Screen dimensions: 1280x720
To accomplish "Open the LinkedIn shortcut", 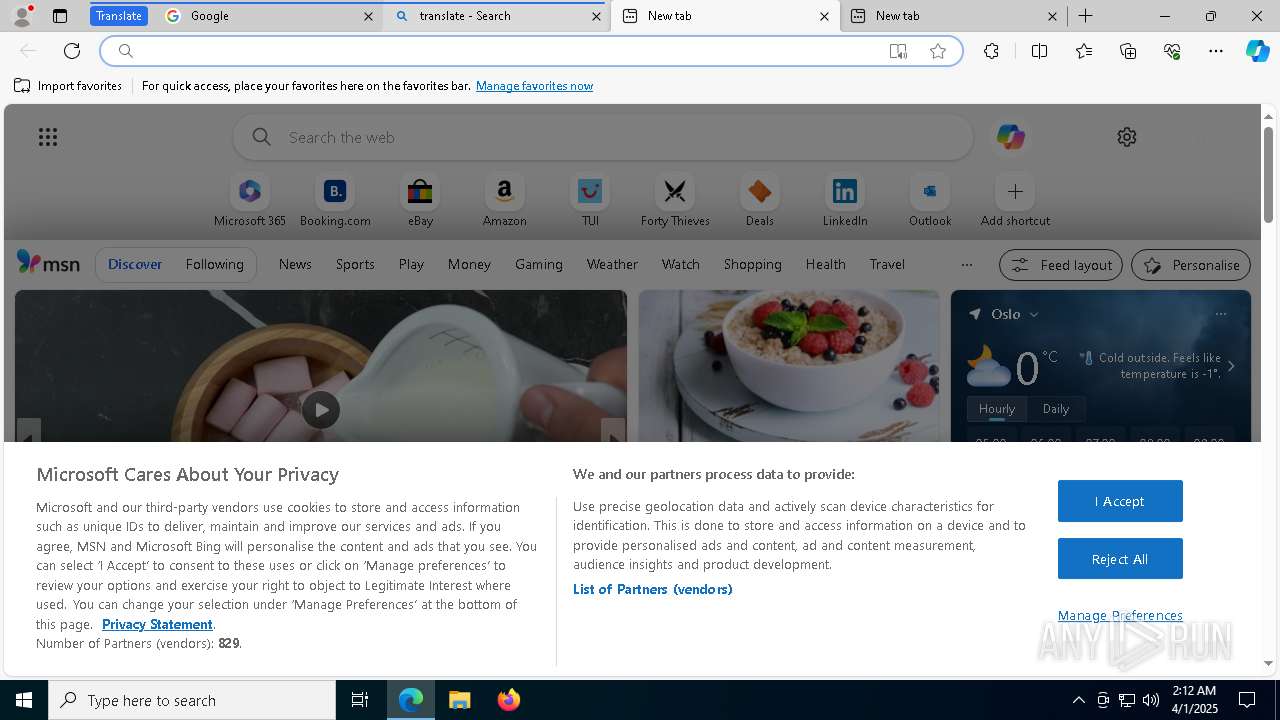I will [845, 201].
